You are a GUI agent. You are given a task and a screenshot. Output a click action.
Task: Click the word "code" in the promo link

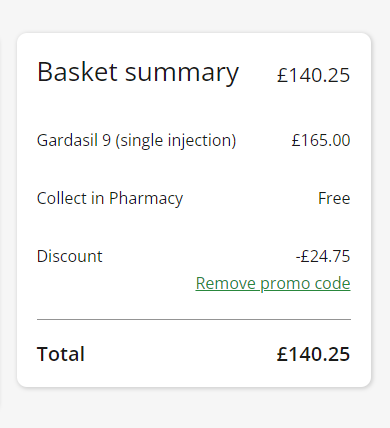coord(332,283)
